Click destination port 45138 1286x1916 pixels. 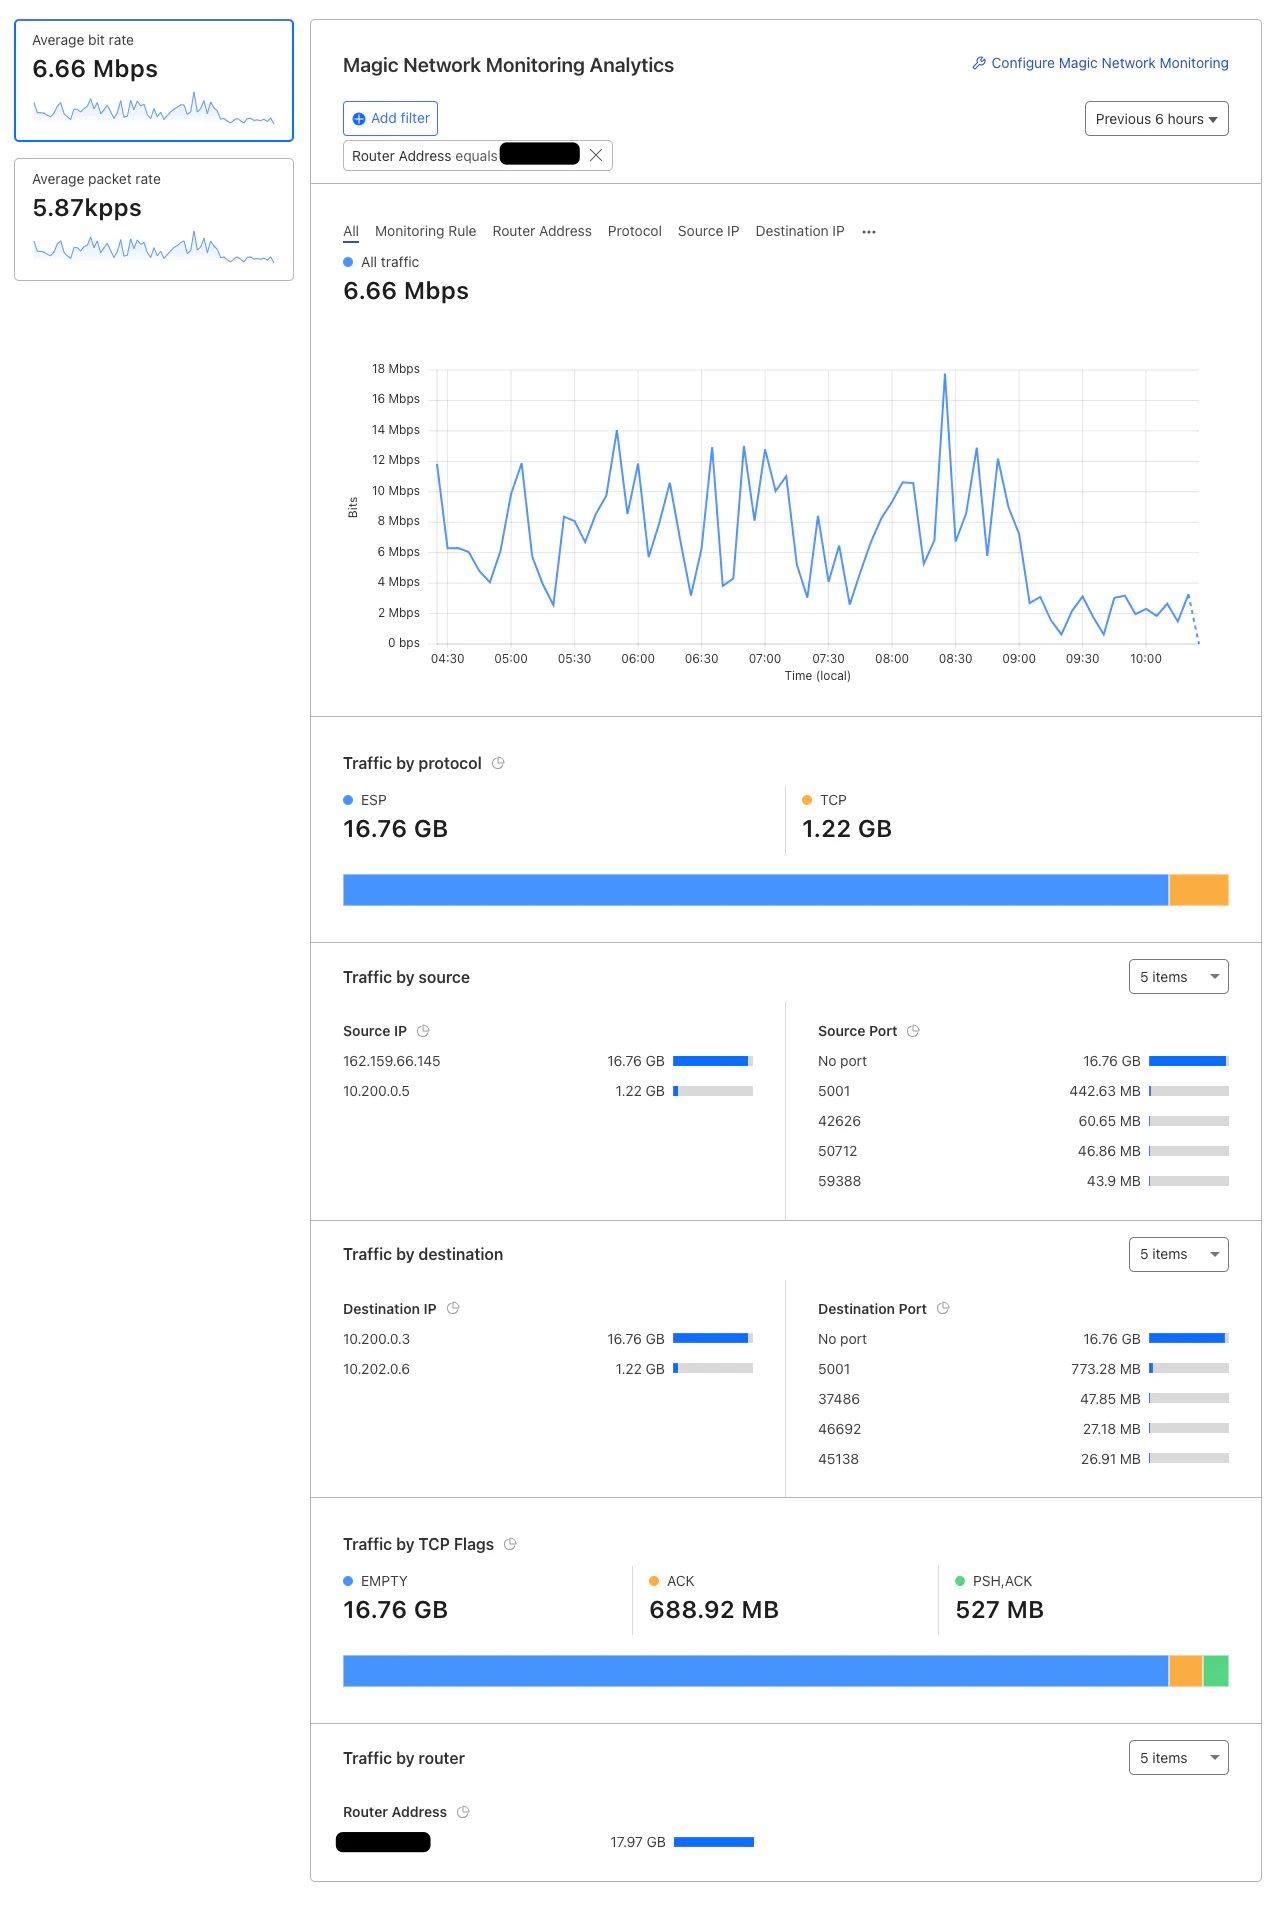click(x=838, y=1459)
